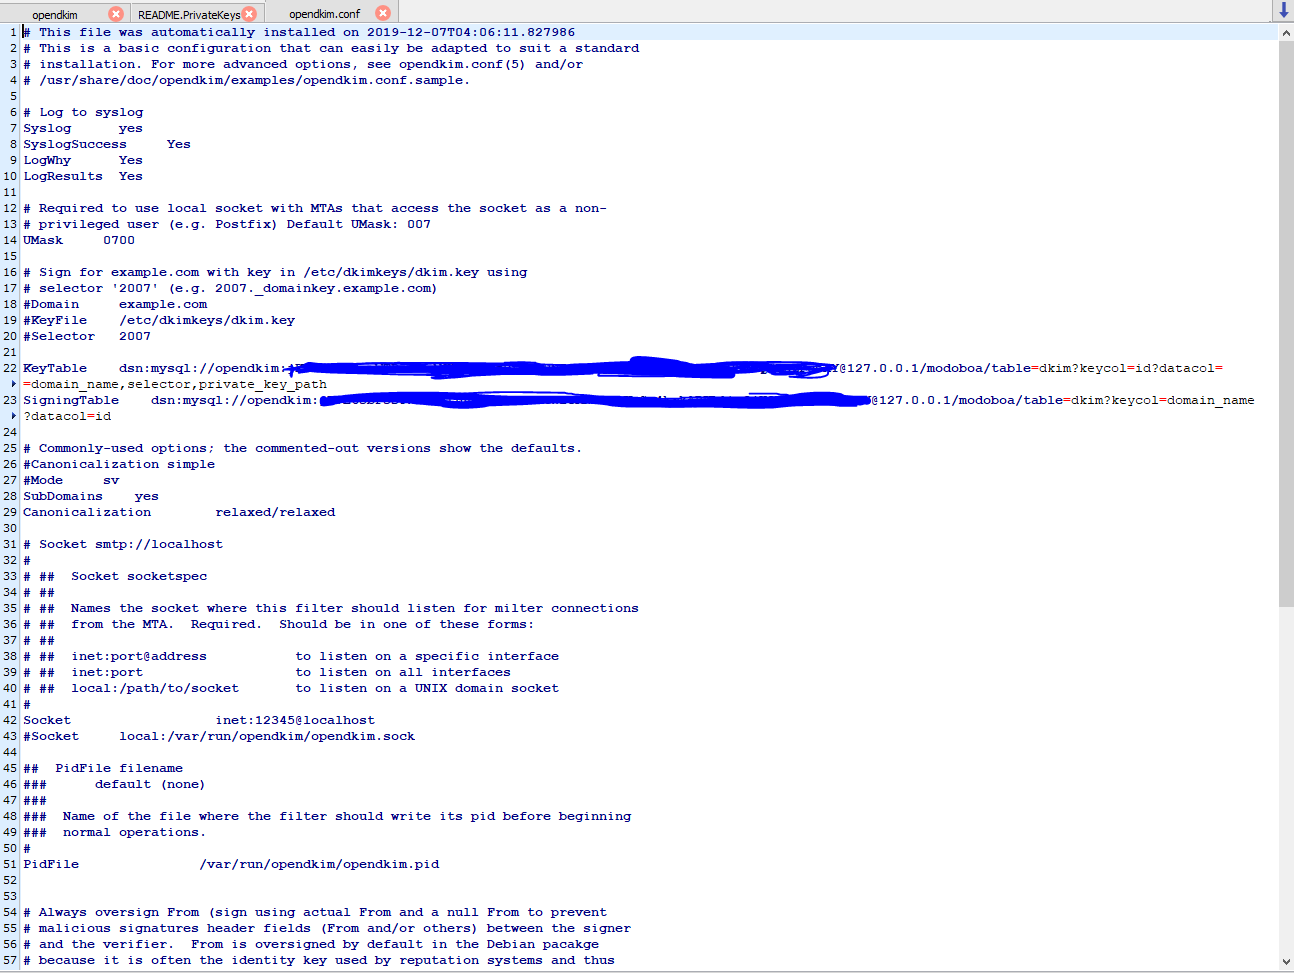Screen dimensions: 1294x973
Task: Click the 'Socket socketspec' comment line
Action: point(115,576)
